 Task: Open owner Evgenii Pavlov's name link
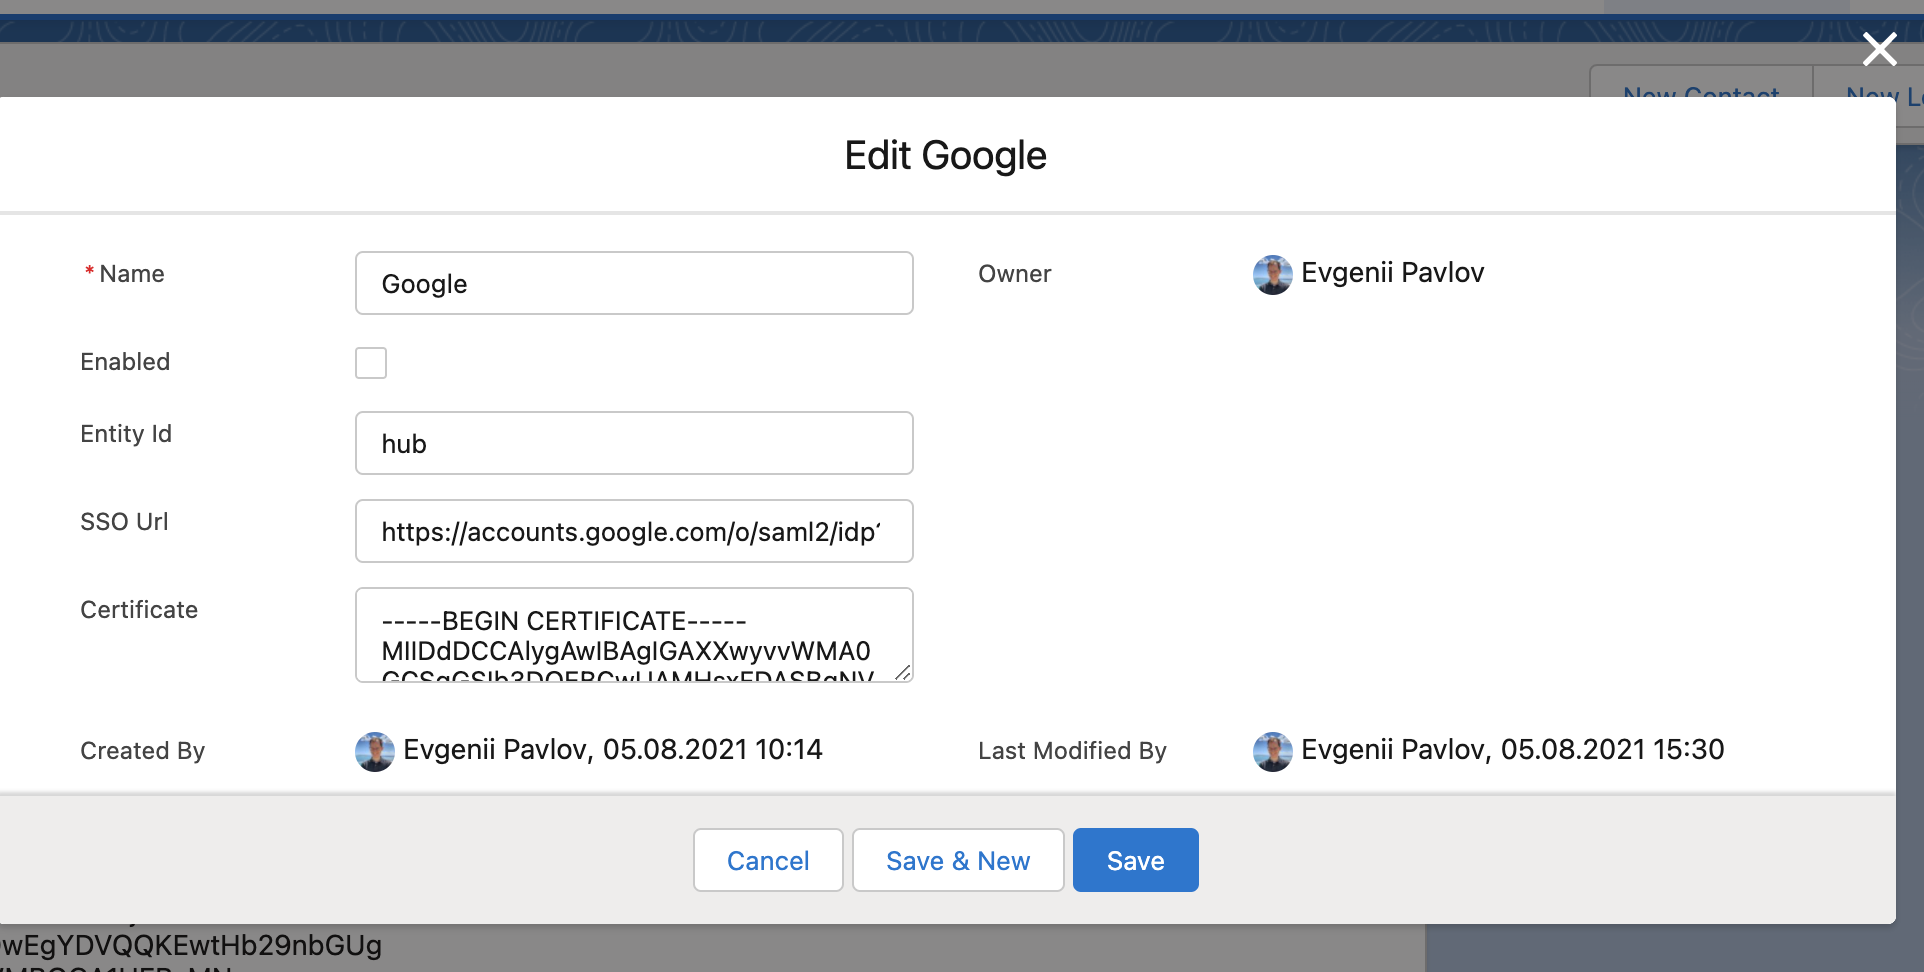(x=1392, y=273)
